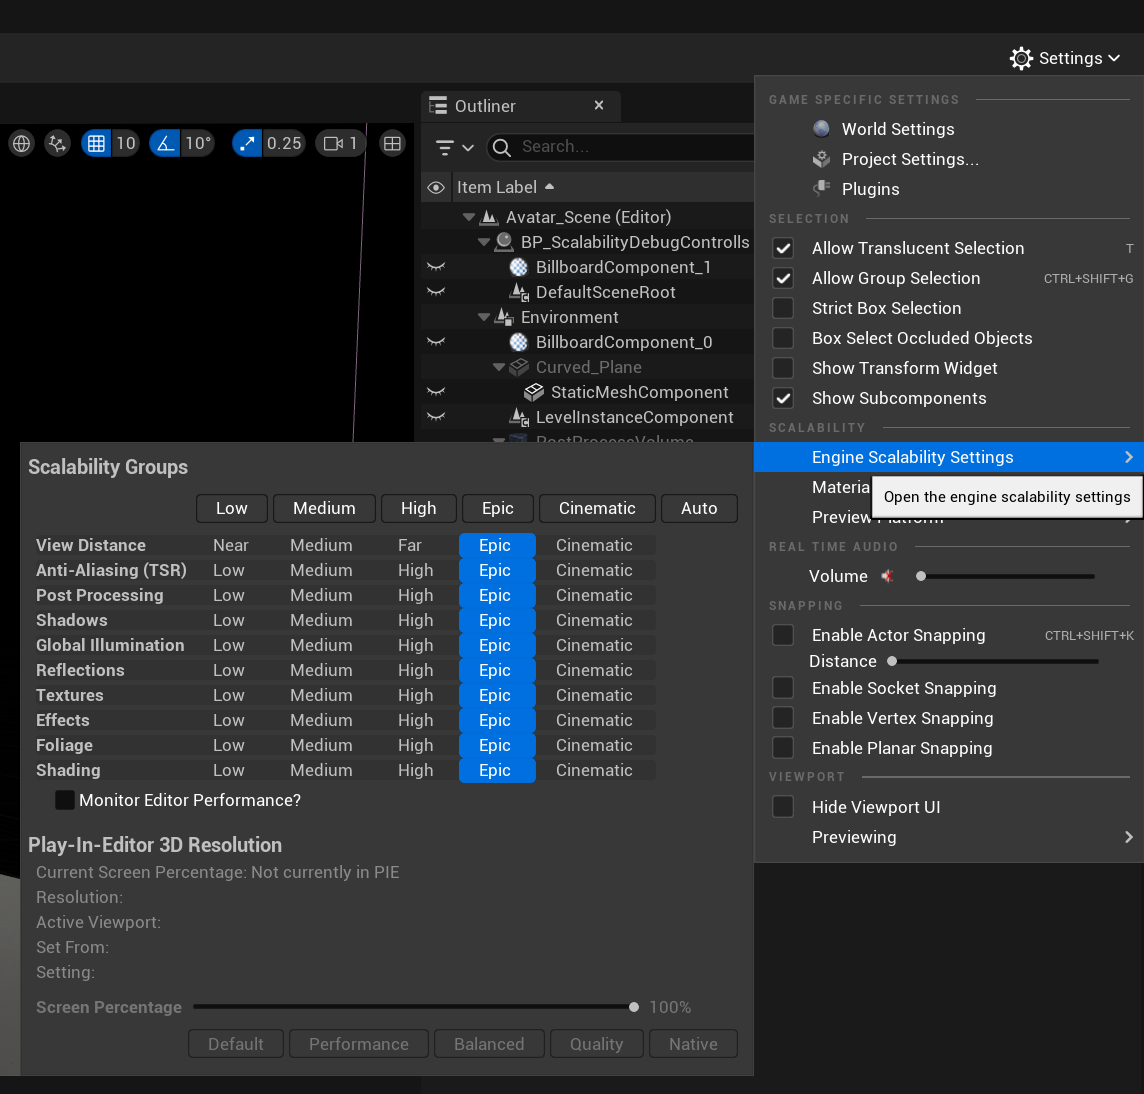Click the Auto scalability button
Screen dimensions: 1144x1094
click(699, 509)
